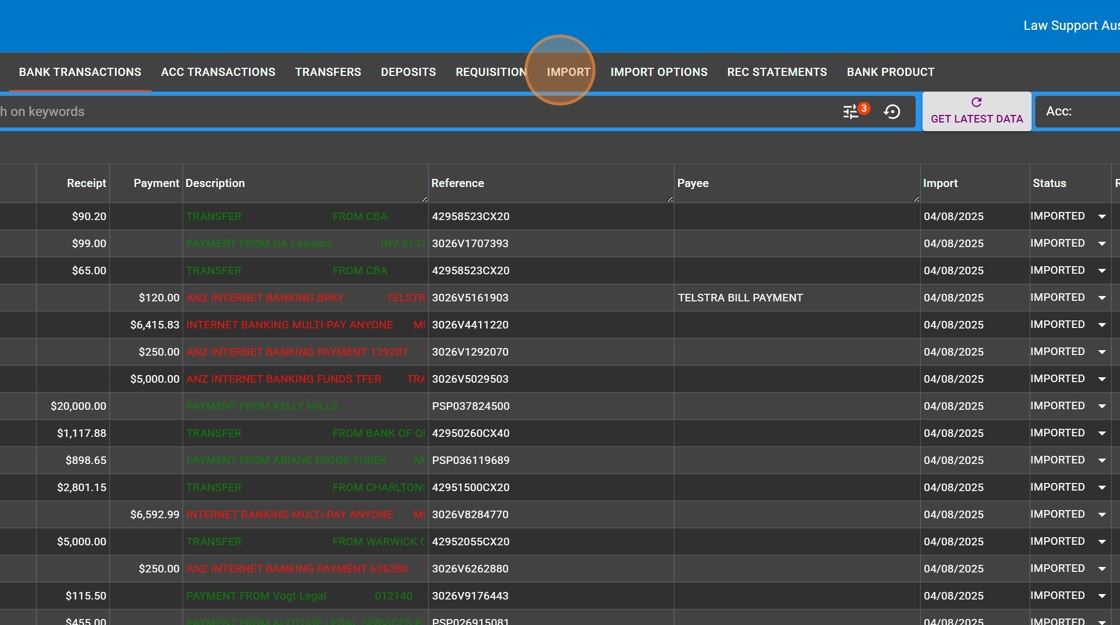
Task: Open status dropdown for PSP036119689 row
Action: point(1102,461)
